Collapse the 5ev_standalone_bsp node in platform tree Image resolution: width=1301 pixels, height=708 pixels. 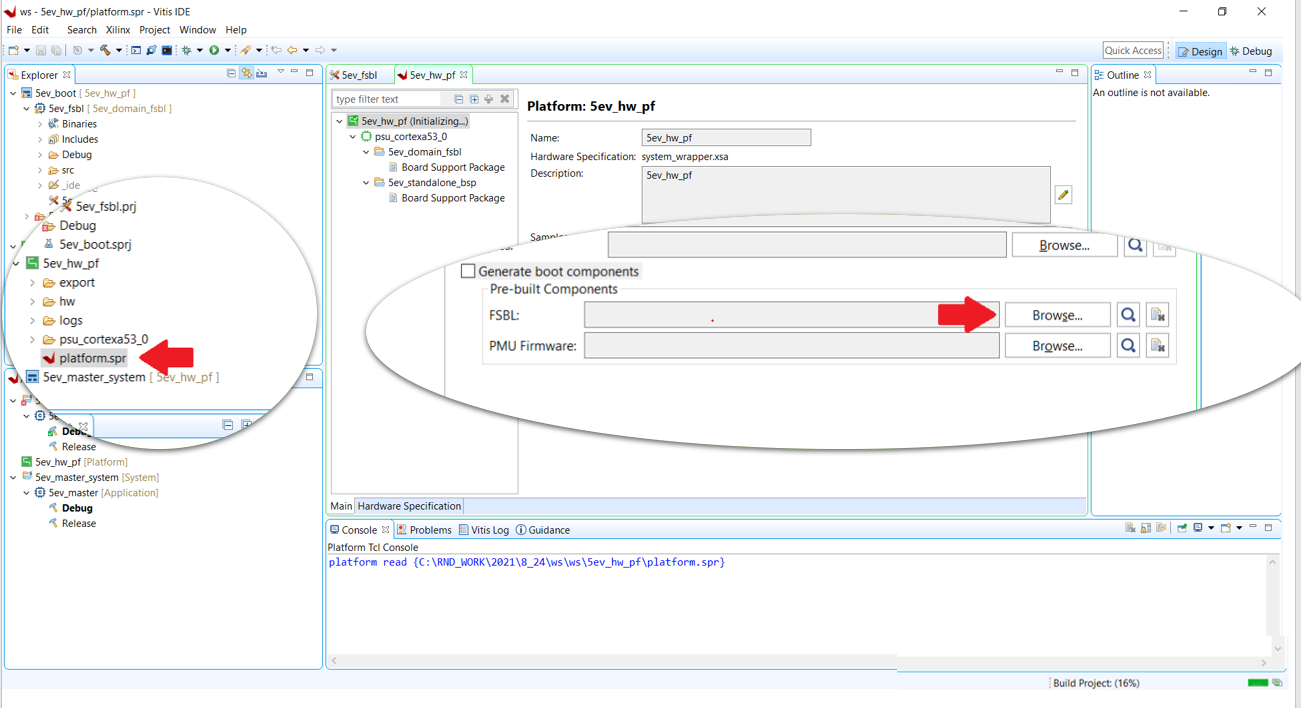366,183
